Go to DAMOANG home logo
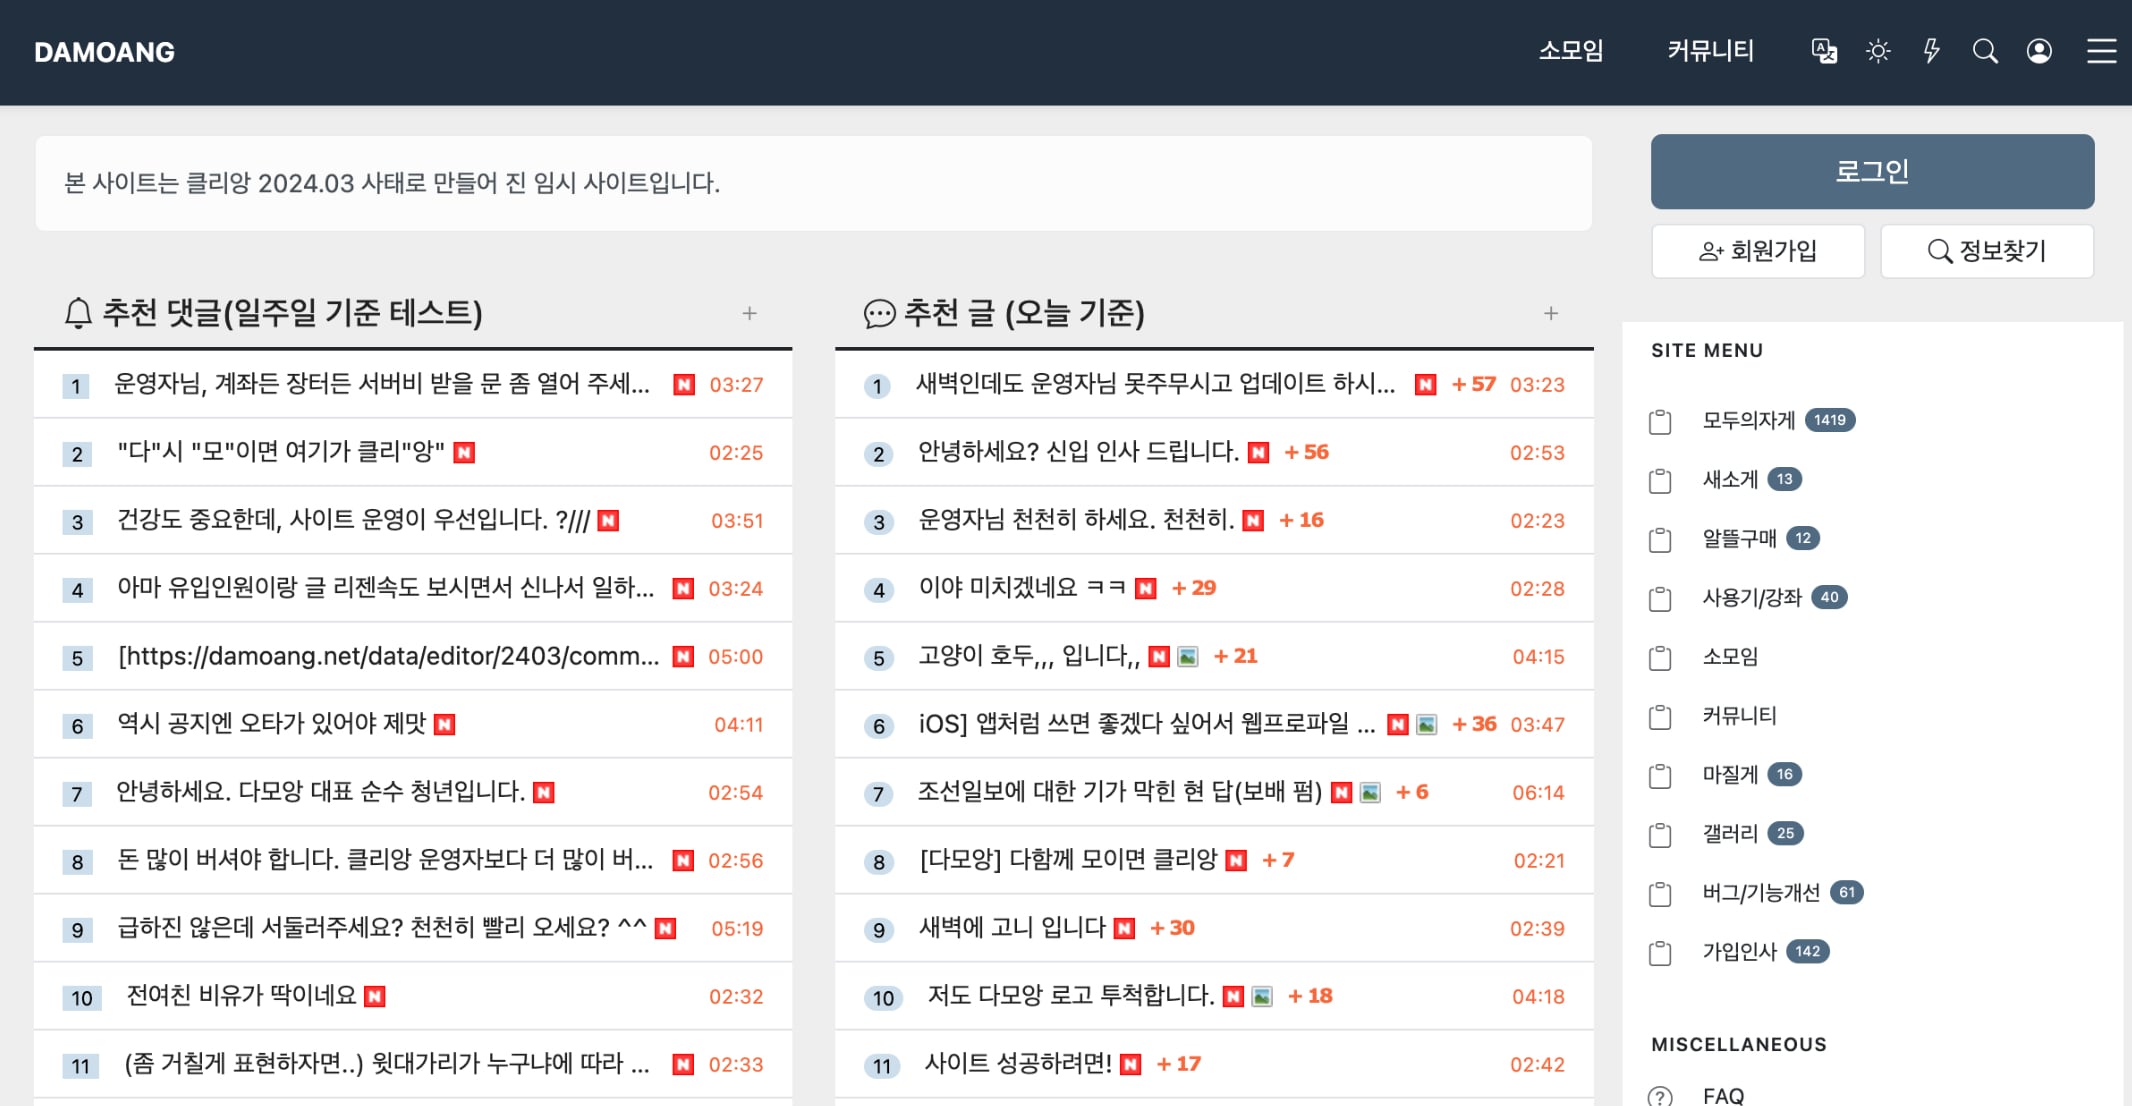 [104, 52]
